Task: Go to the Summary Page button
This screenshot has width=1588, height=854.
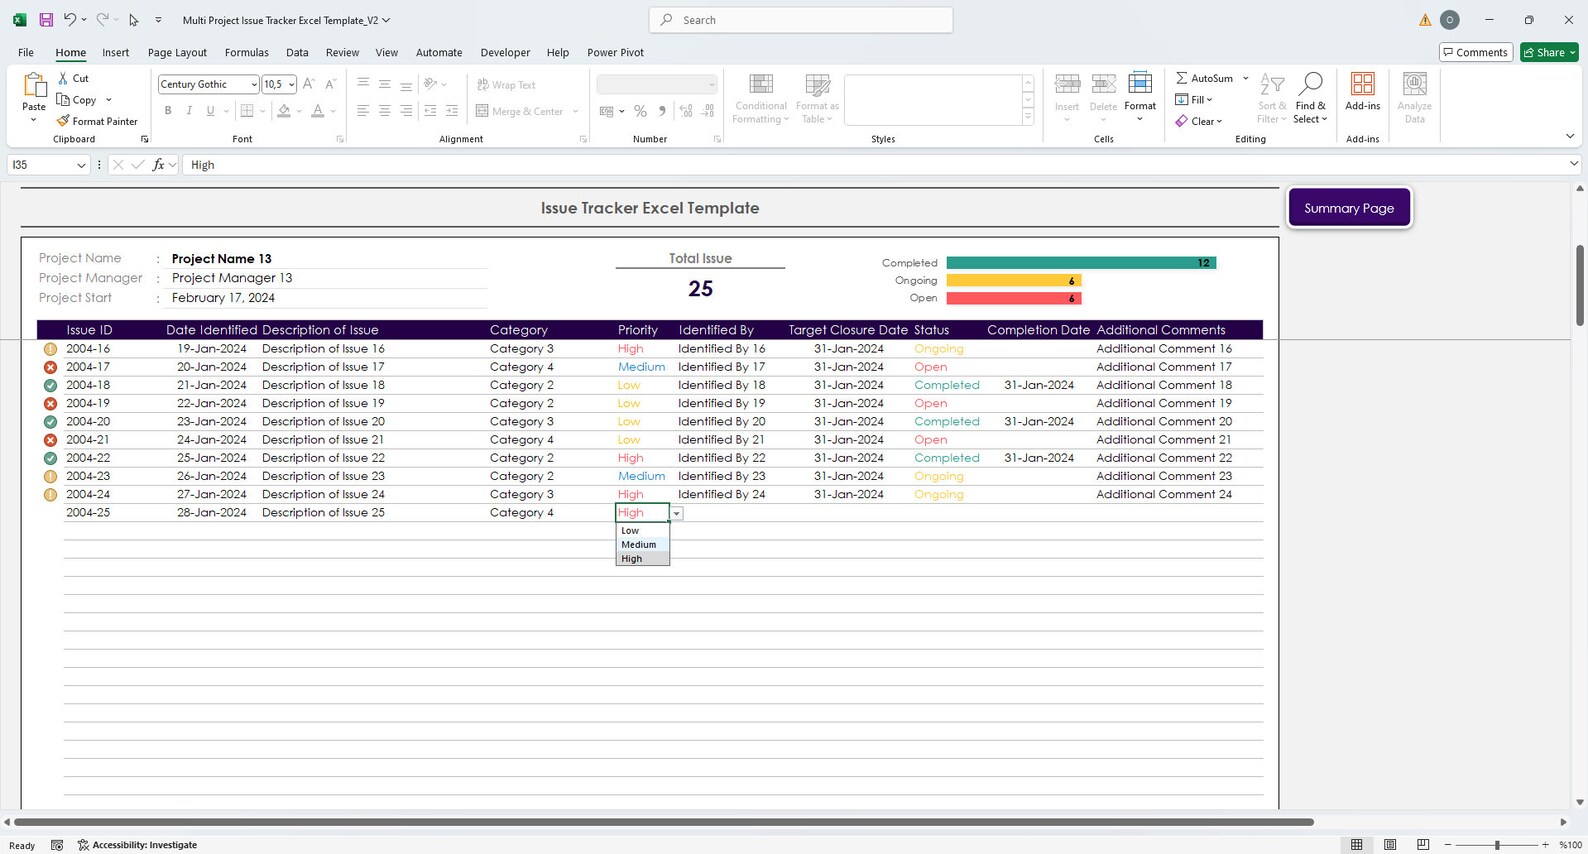Action: point(1349,208)
